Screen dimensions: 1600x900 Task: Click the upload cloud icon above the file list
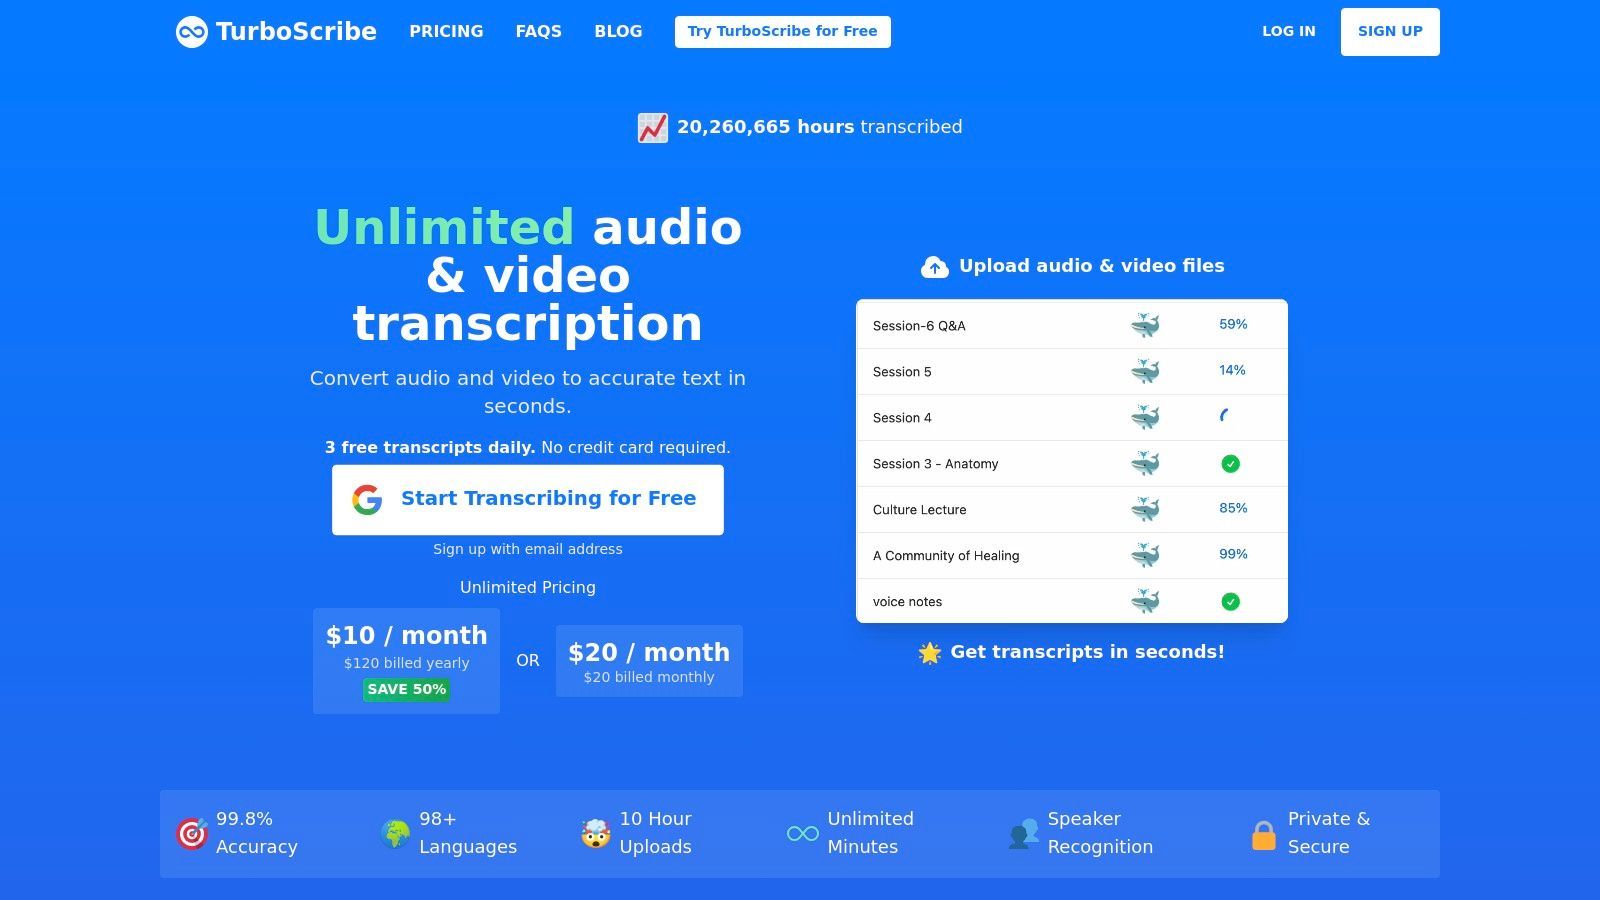click(934, 266)
